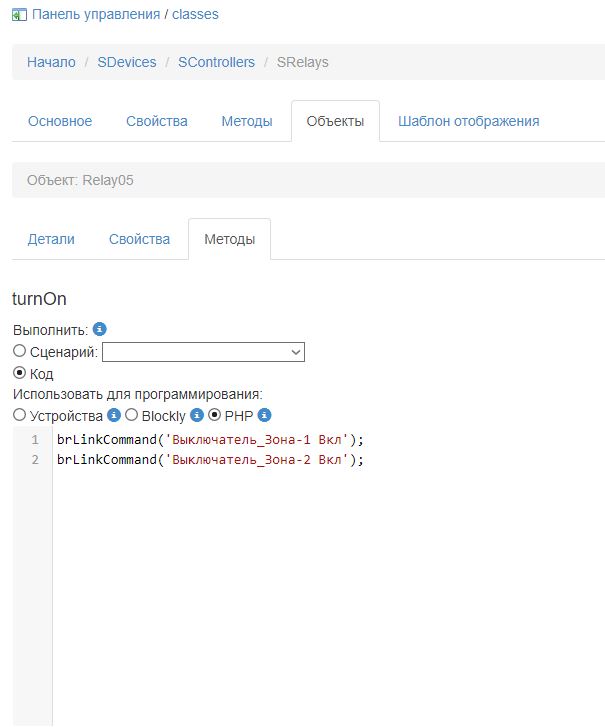Viewport: 605px width, 727px height.
Task: Click code line 1 with Зона-1 Вкл
Action: point(210,440)
